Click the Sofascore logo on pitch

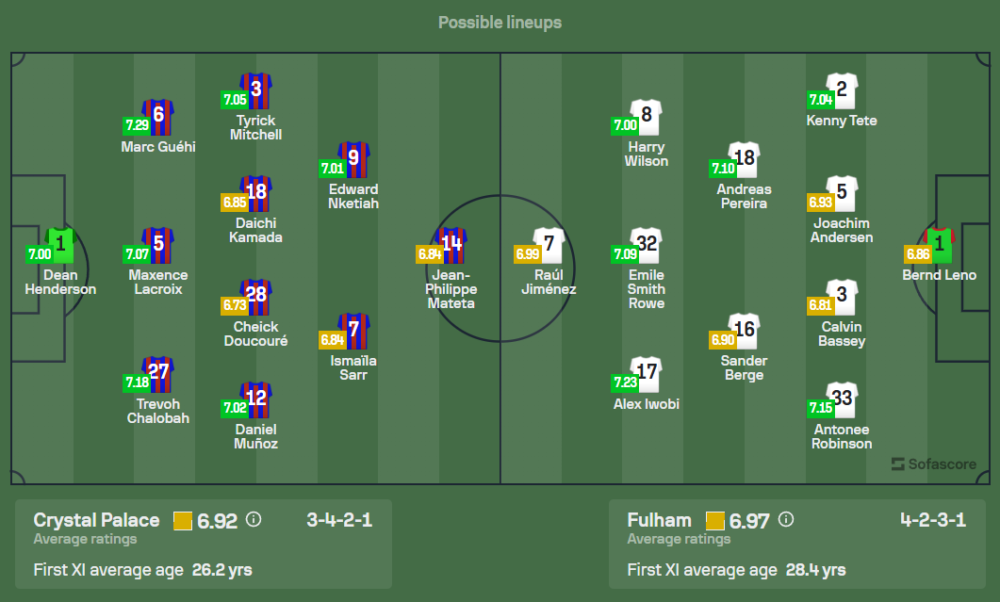tap(934, 464)
